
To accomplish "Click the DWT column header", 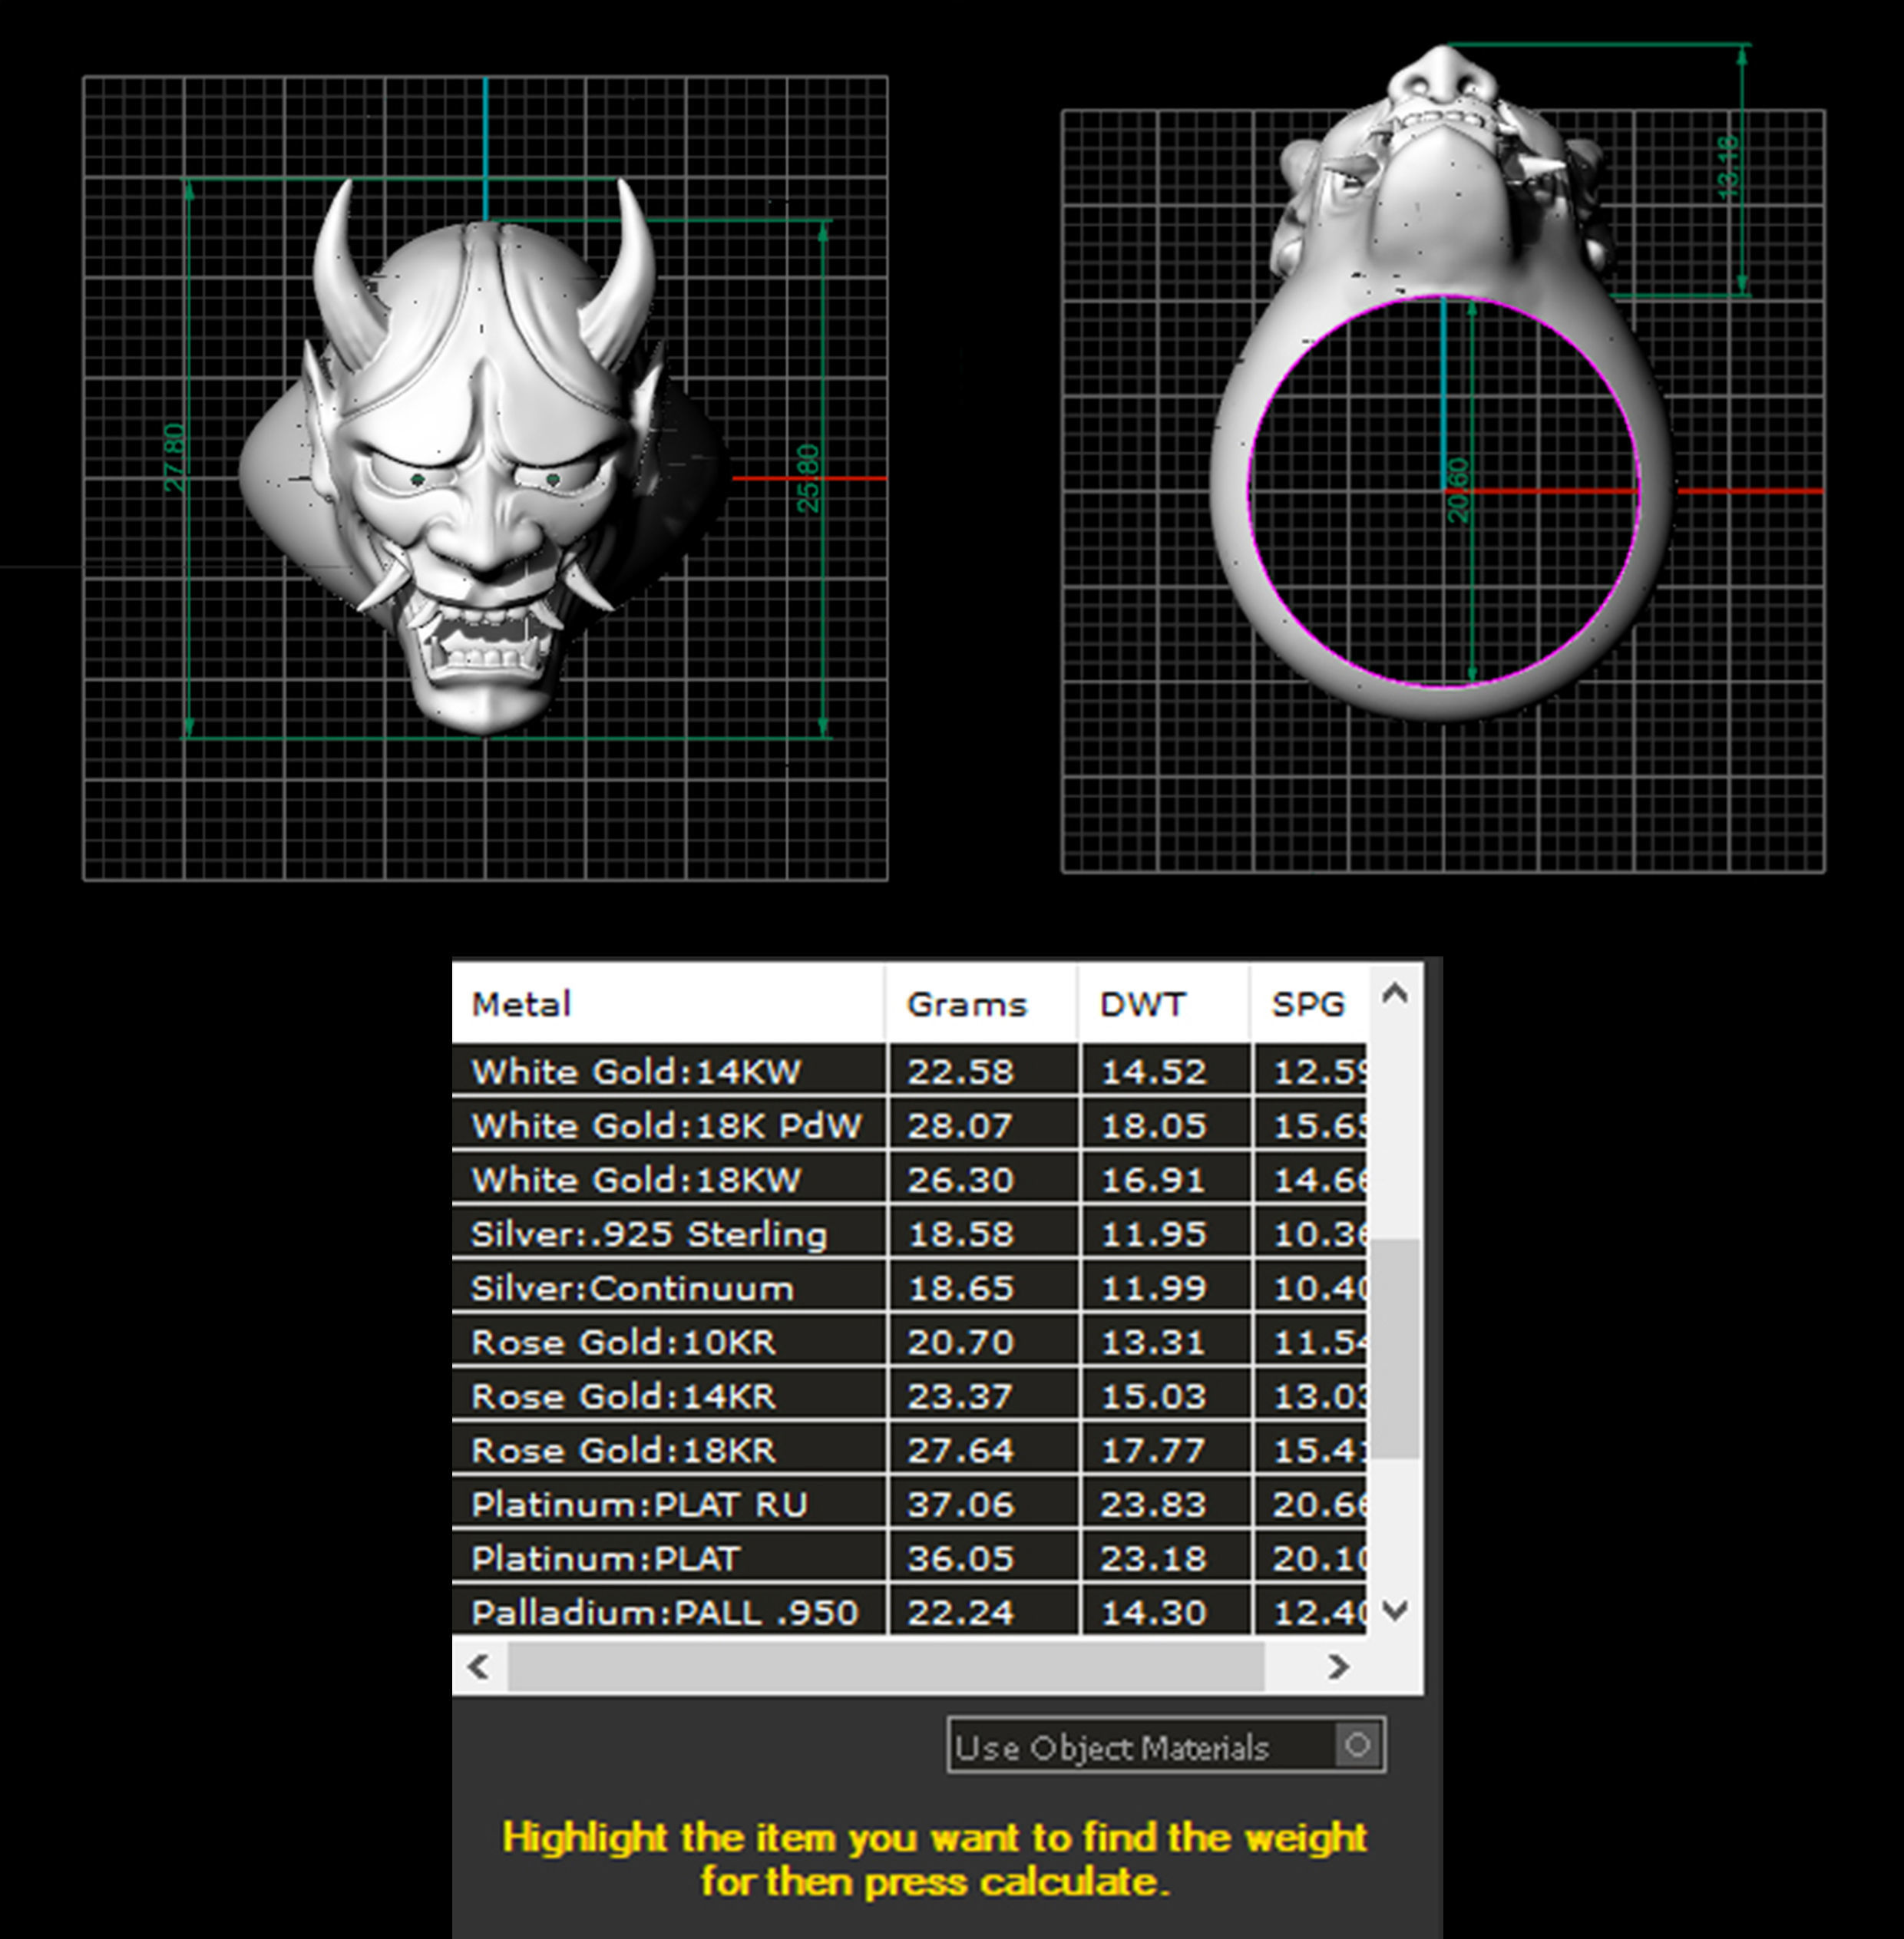I will 1164,1003.
